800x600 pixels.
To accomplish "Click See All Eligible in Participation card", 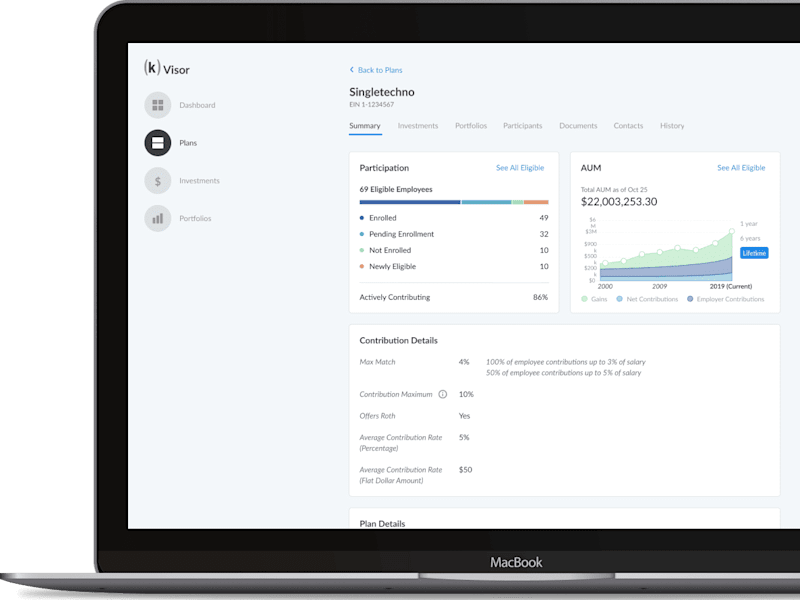I will [520, 168].
